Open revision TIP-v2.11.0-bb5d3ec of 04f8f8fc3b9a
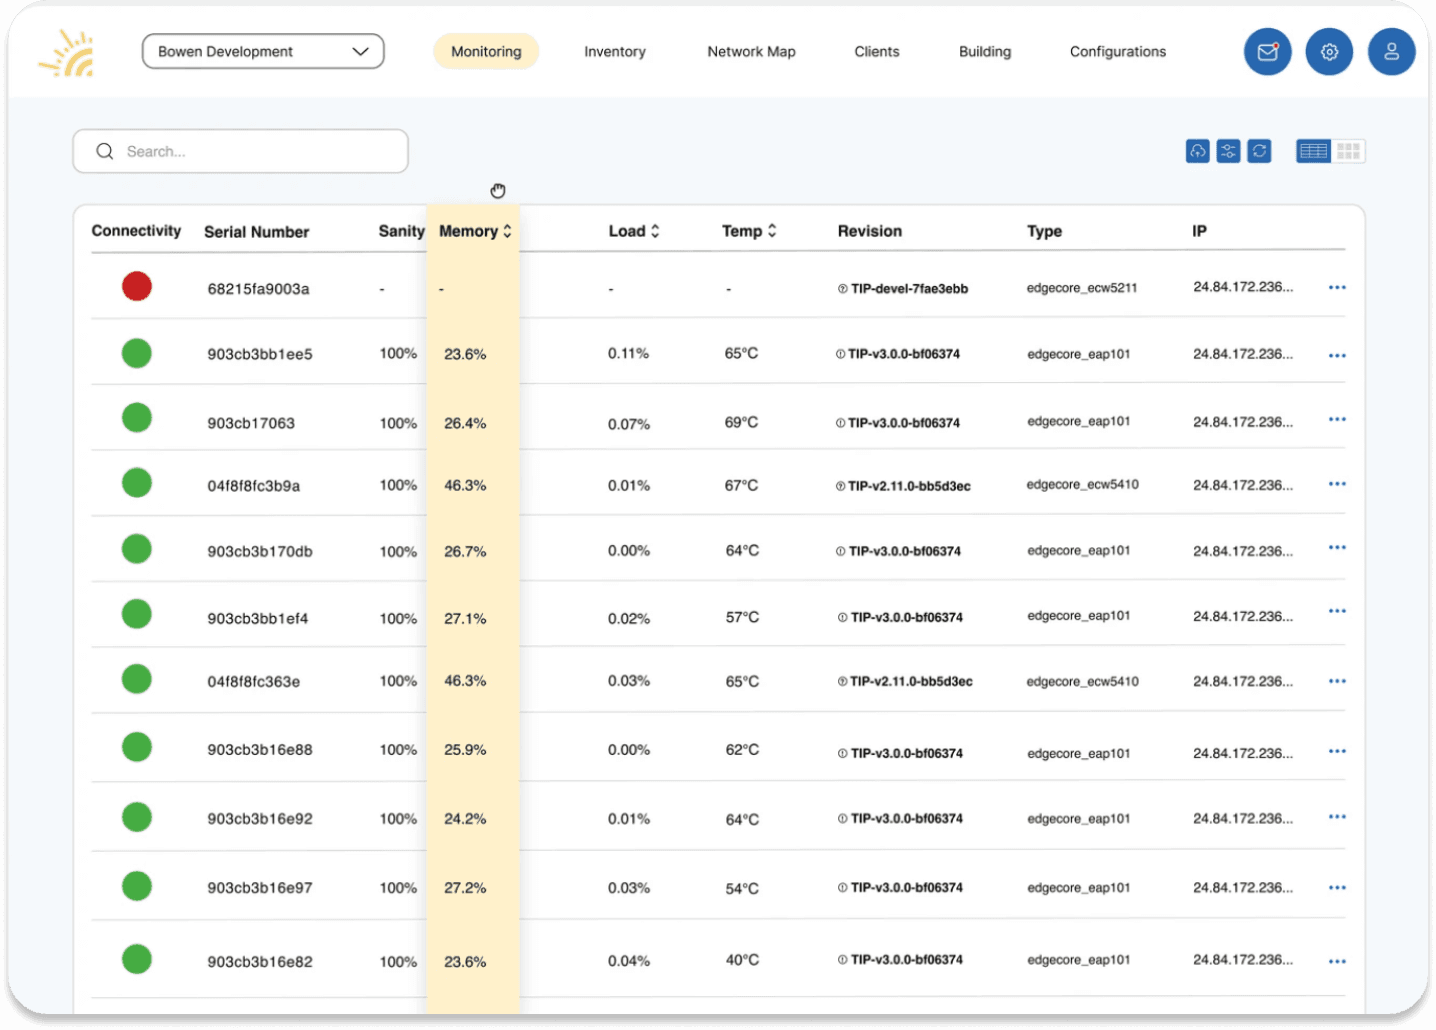This screenshot has height=1030, width=1436. 909,486
